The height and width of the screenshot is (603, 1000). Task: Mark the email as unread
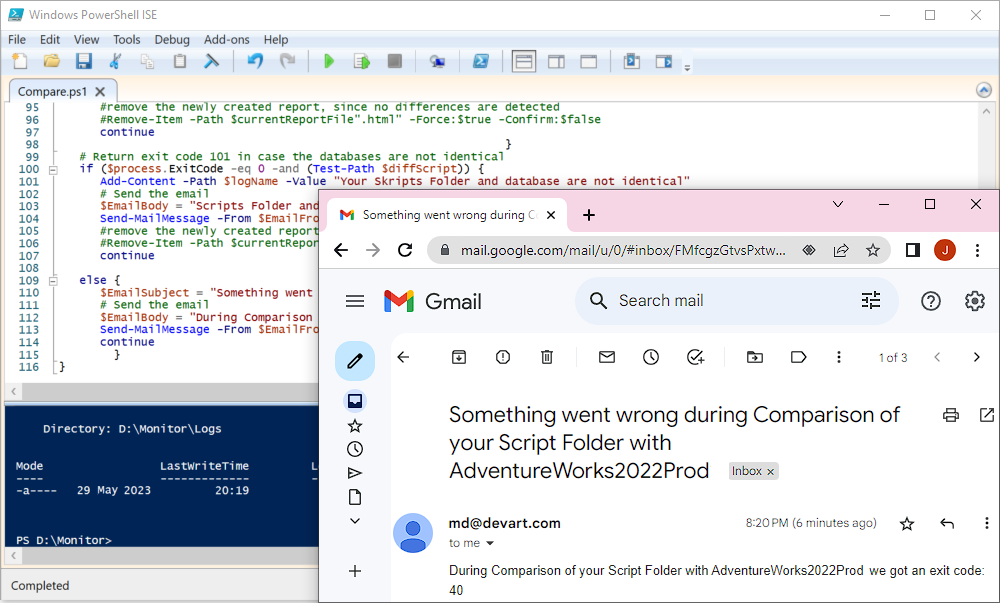[607, 357]
